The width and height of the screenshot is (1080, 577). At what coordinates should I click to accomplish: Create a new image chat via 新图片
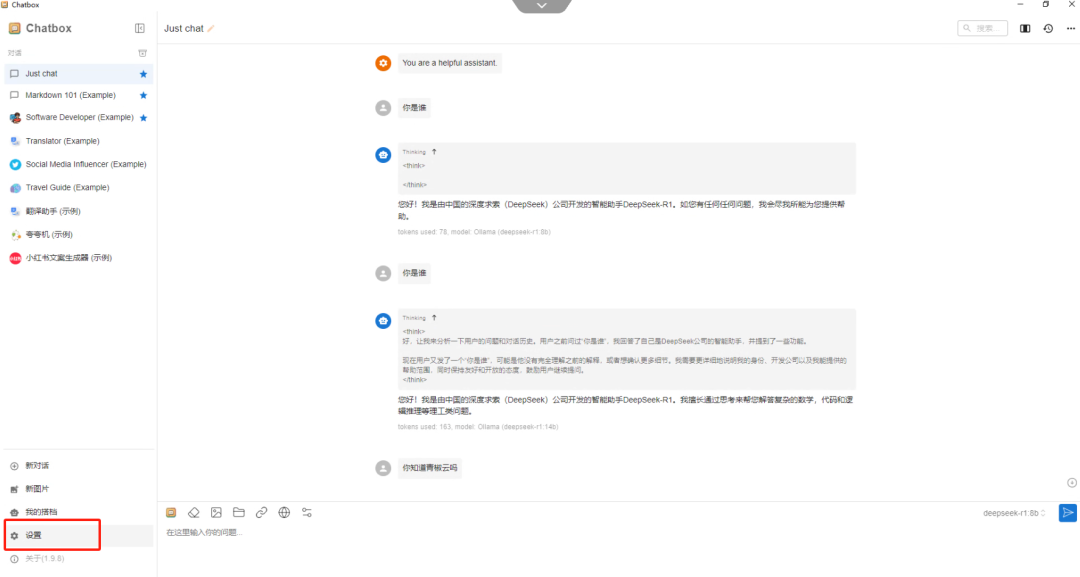(79, 489)
